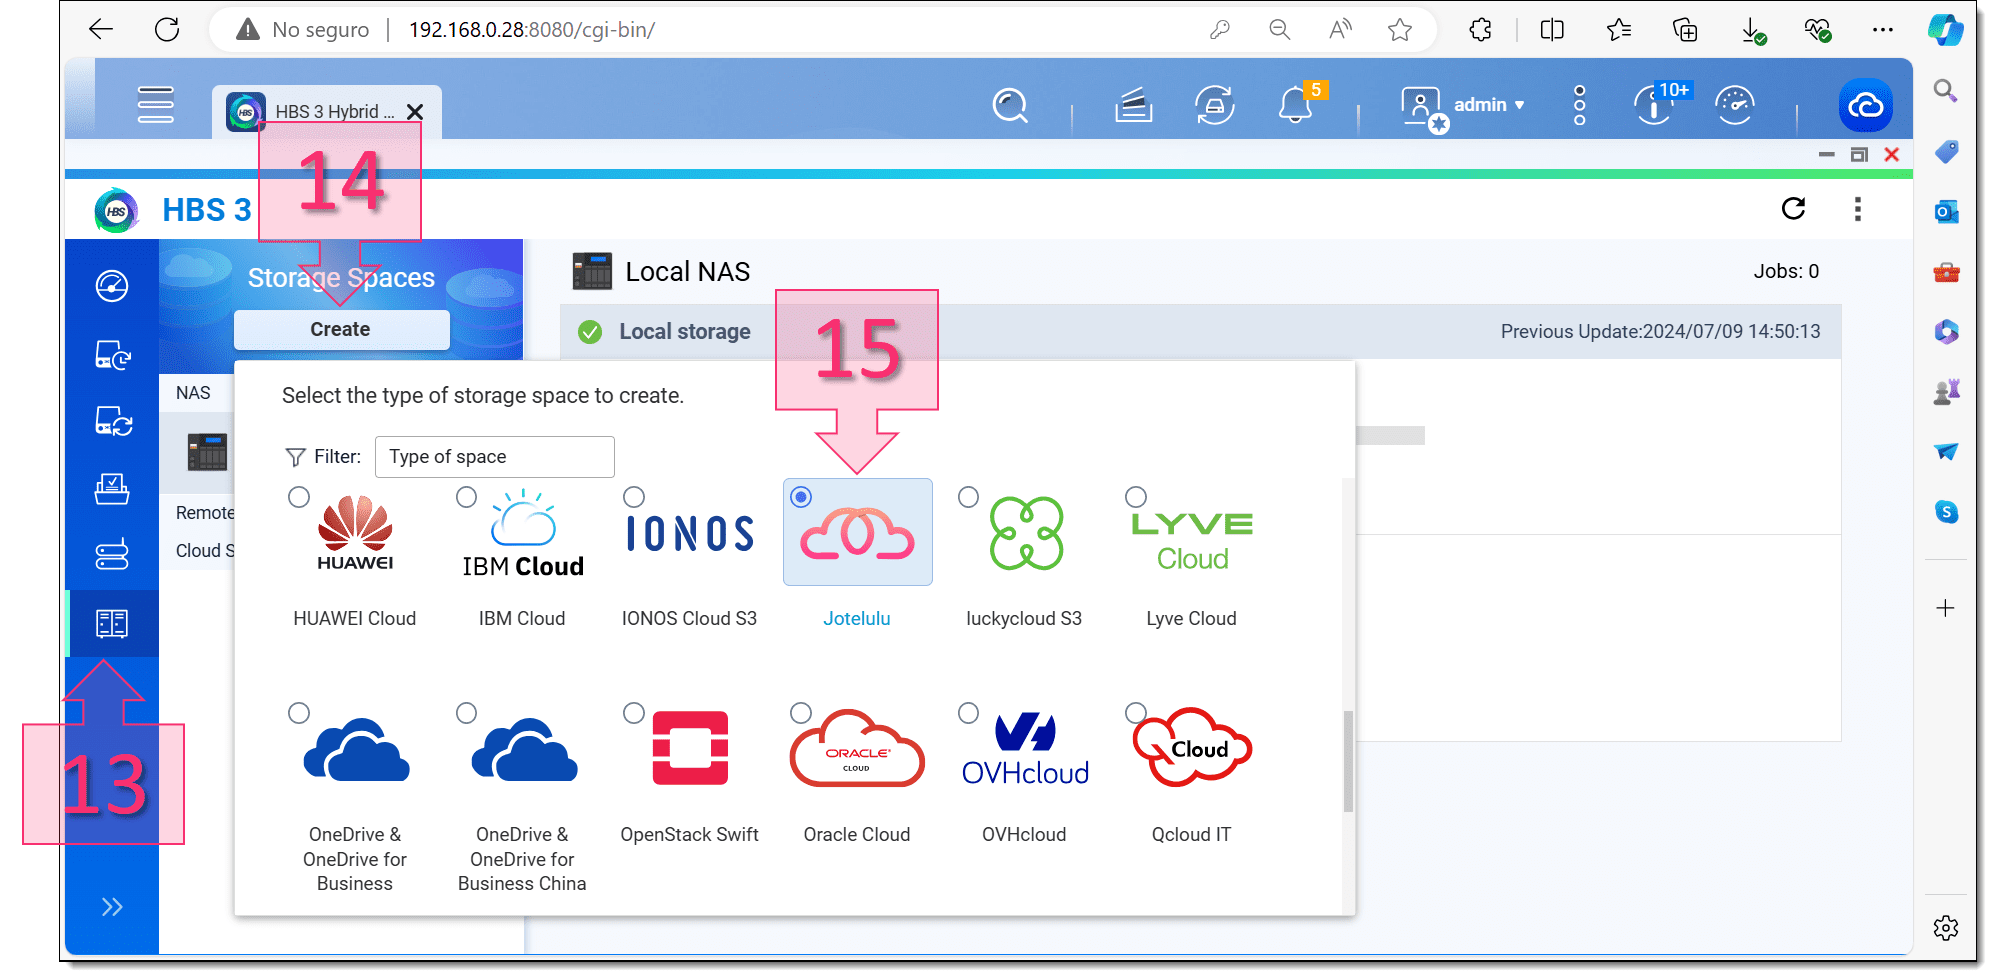Select the OpenStack Swift radio button
The width and height of the screenshot is (1992, 977).
click(x=634, y=713)
